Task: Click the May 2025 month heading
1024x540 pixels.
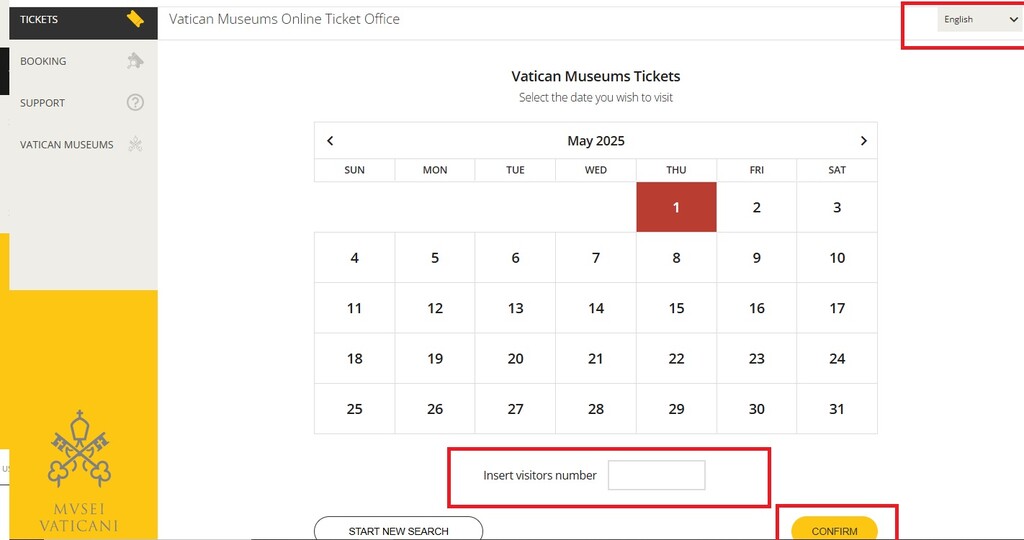Action: 596,140
